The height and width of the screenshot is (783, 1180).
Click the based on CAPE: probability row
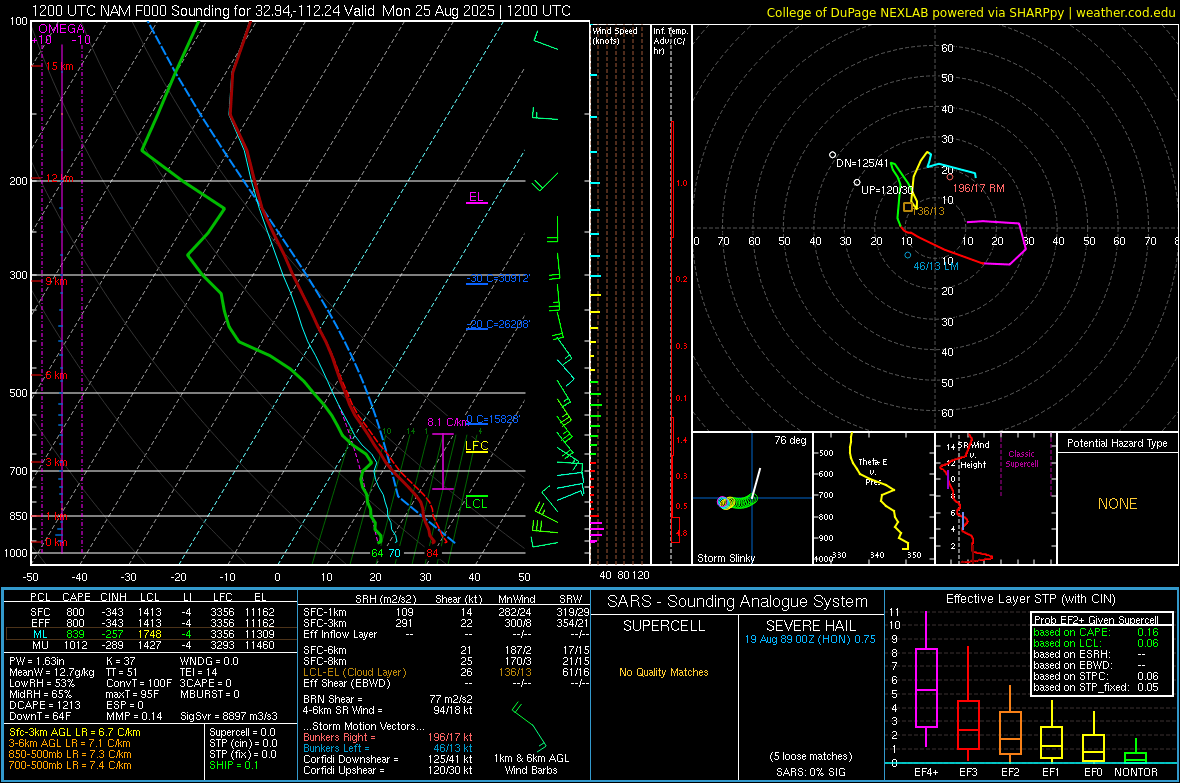(x=1096, y=632)
